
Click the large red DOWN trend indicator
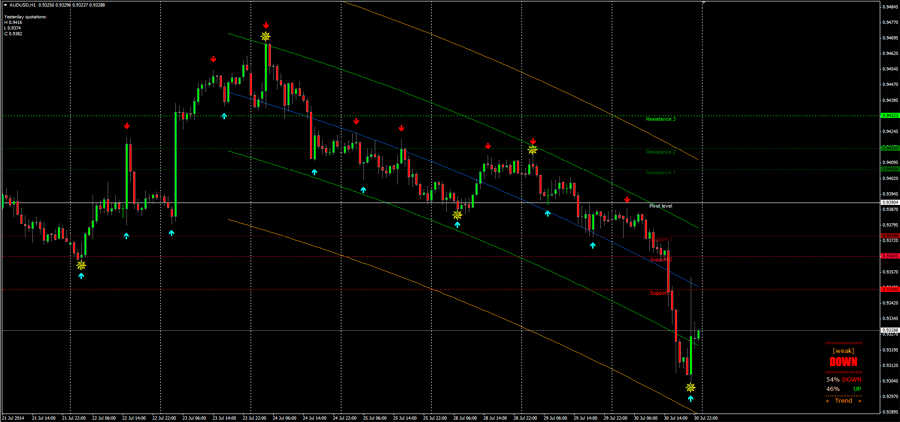click(842, 362)
